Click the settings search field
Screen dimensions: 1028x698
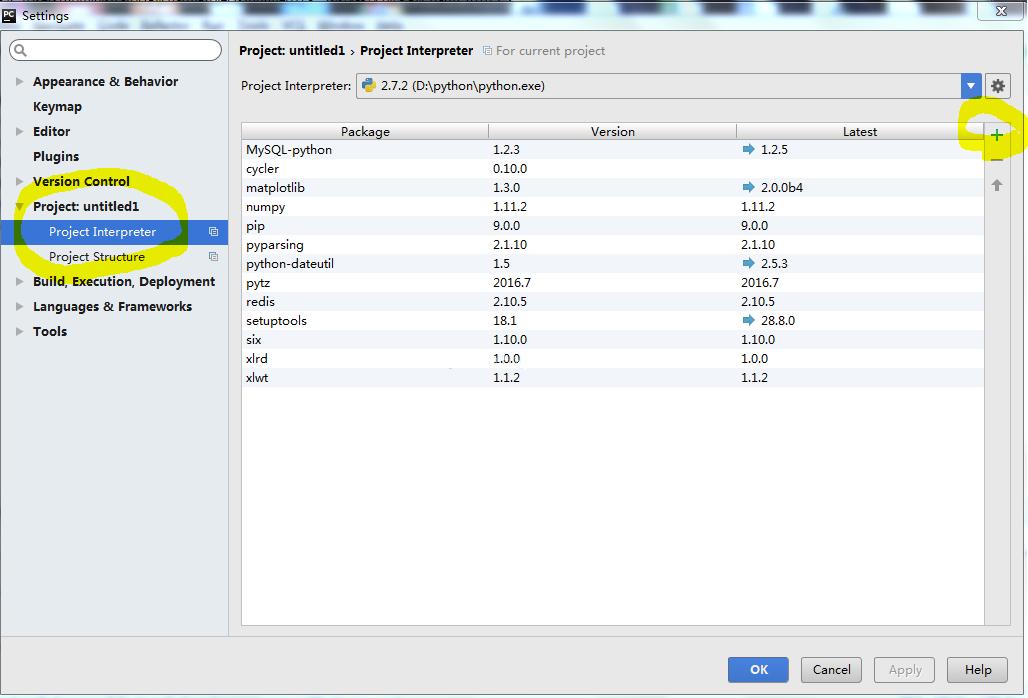[116, 50]
